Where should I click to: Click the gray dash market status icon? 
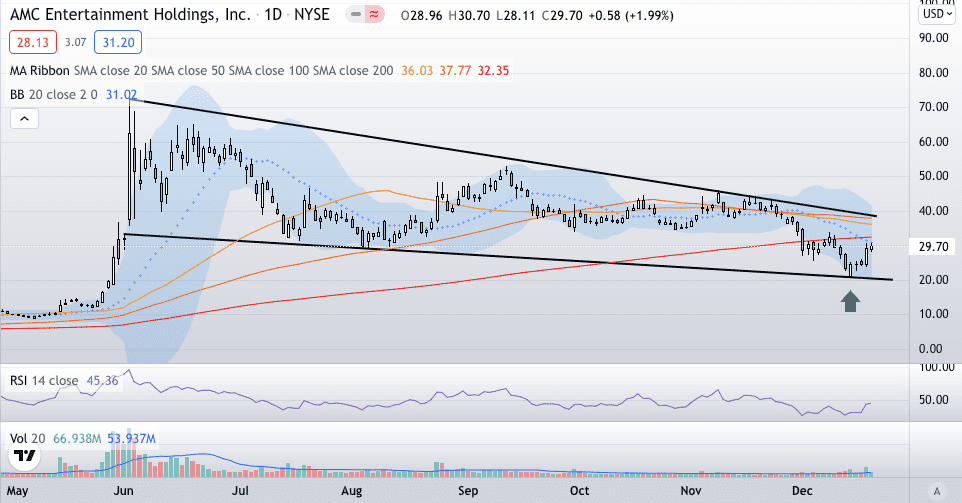click(x=355, y=15)
